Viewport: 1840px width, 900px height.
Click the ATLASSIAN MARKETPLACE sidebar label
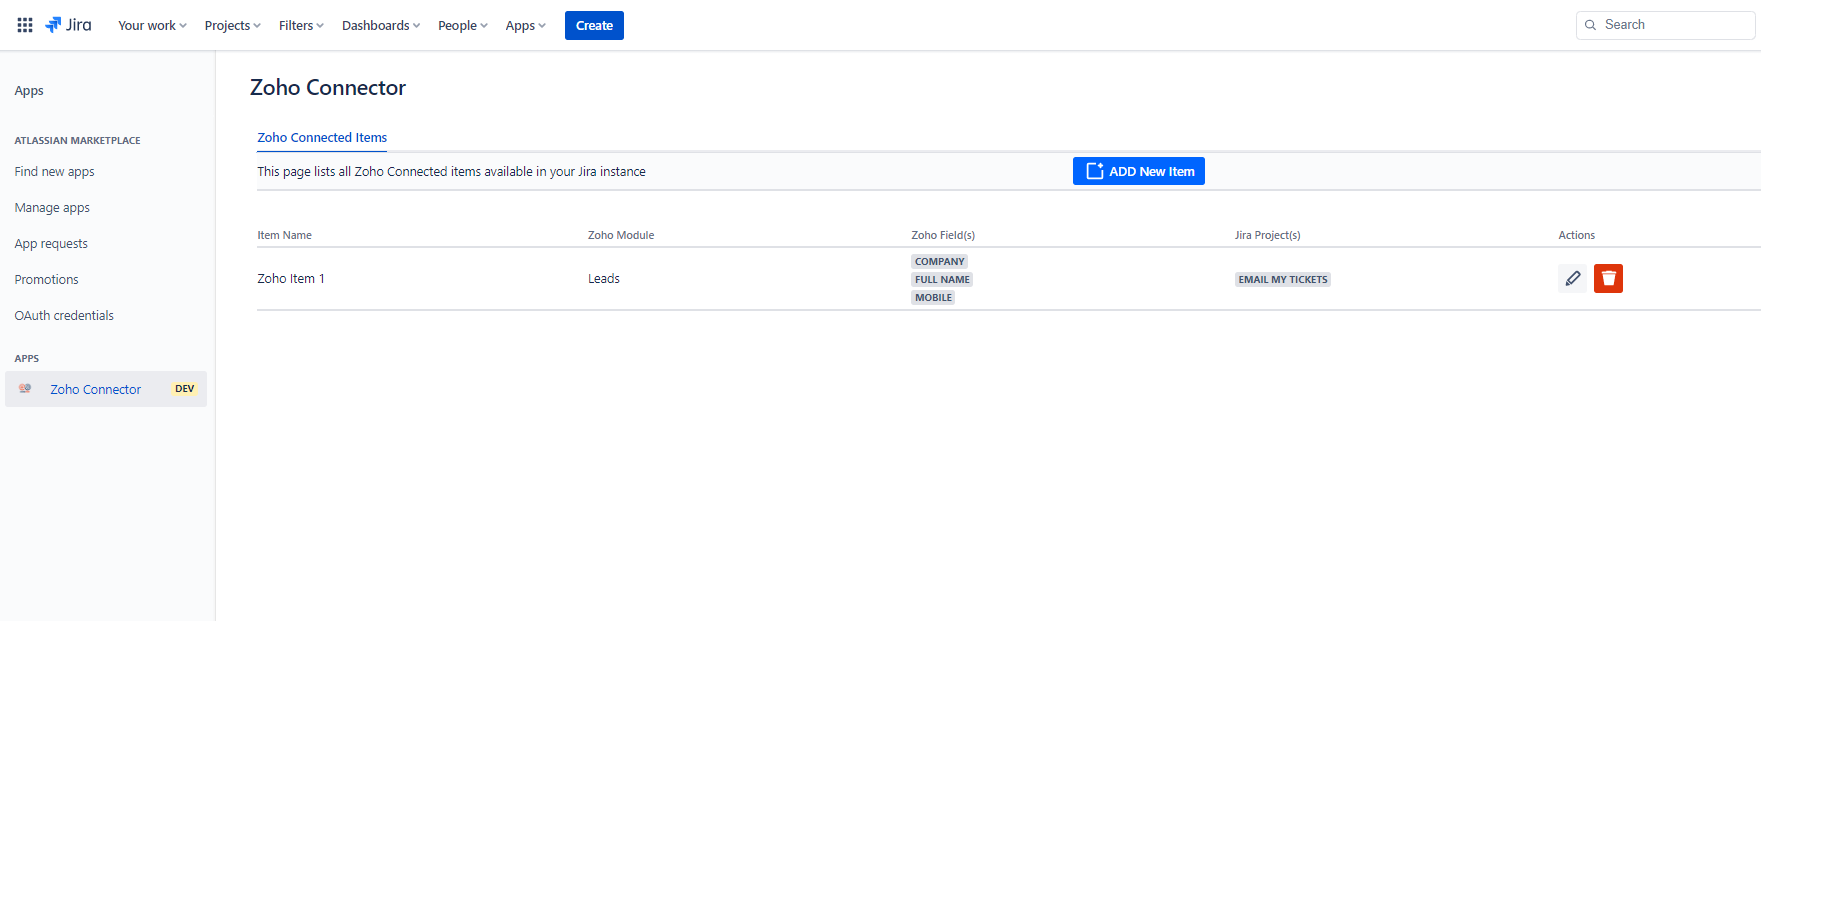(x=77, y=140)
